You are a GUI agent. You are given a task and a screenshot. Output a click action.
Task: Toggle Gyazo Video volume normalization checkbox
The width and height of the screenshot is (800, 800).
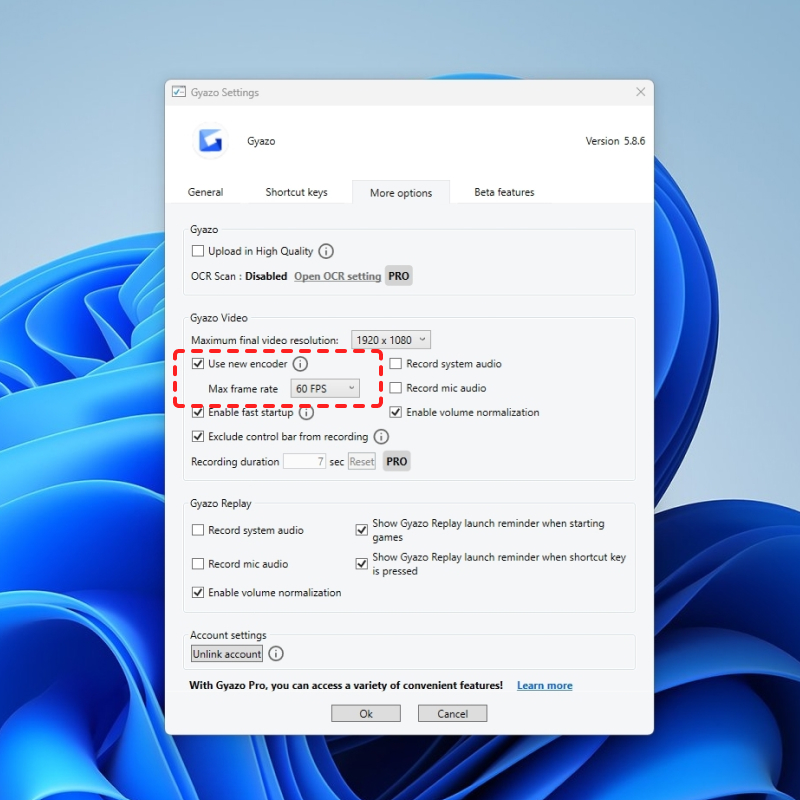(395, 412)
